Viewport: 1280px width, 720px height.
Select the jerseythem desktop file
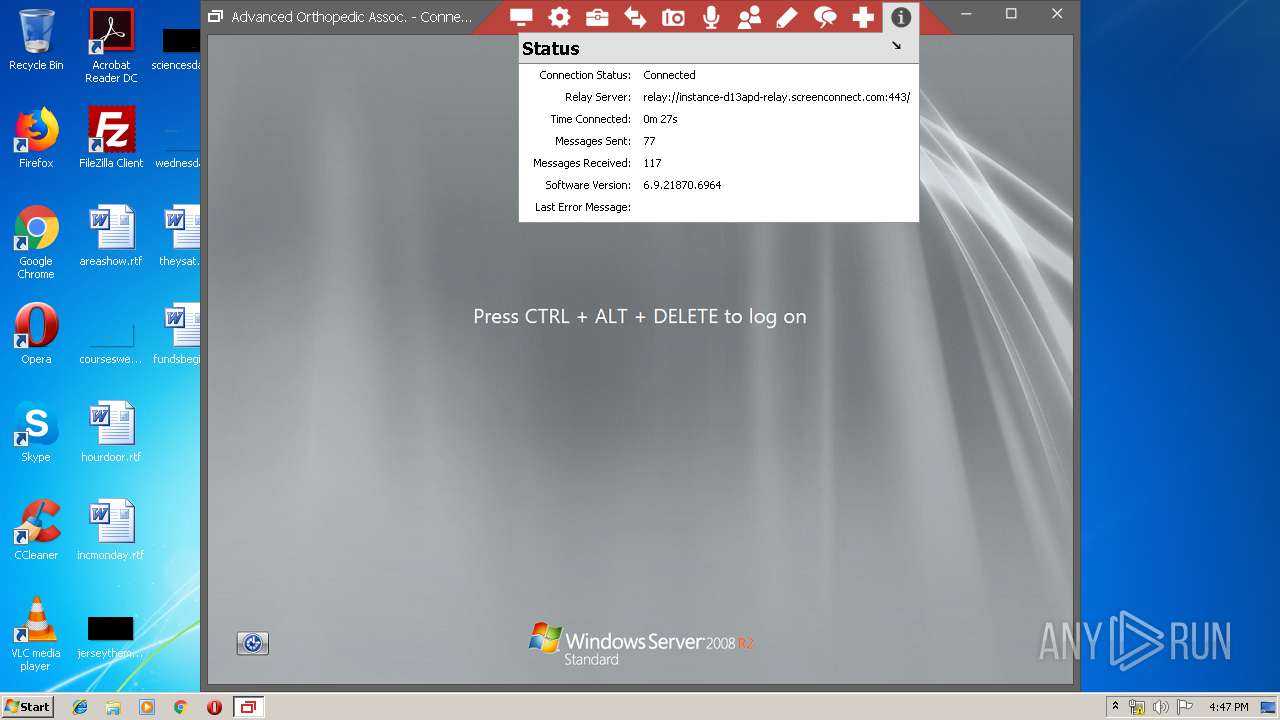click(111, 634)
